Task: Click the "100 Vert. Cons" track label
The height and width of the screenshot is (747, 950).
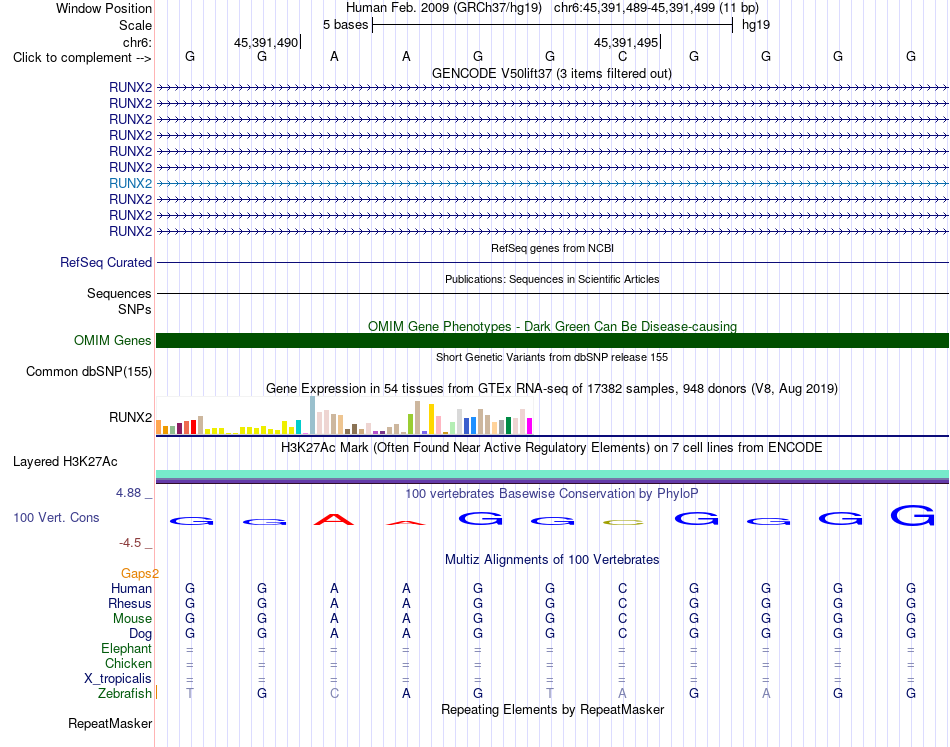Action: coord(56,517)
